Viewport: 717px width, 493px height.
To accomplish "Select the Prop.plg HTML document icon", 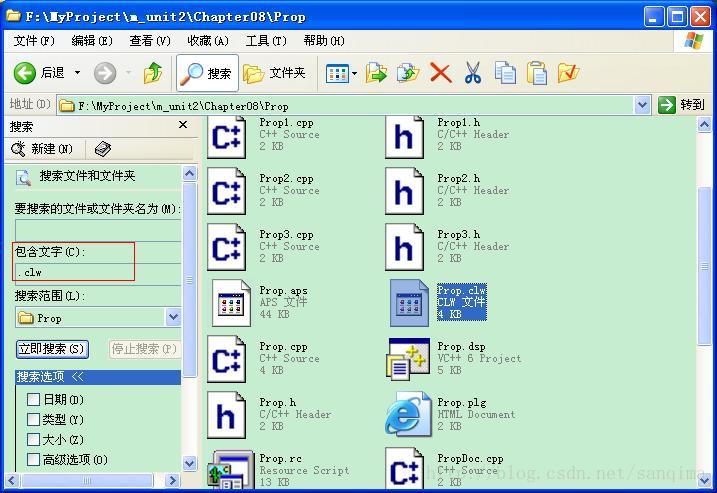I will coord(408,414).
